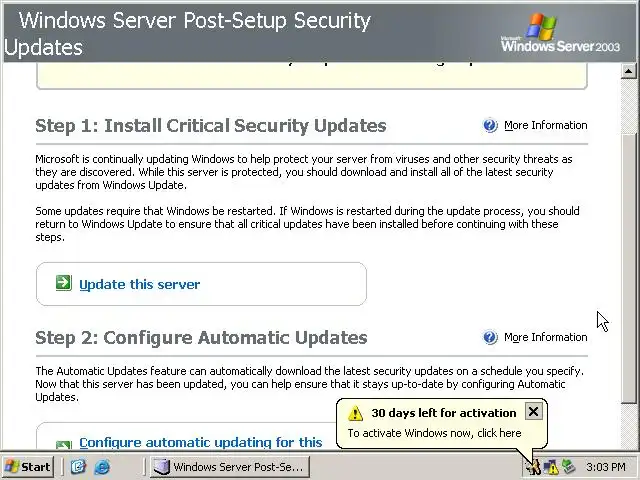Open More Information link for Step 2

[x=545, y=337]
